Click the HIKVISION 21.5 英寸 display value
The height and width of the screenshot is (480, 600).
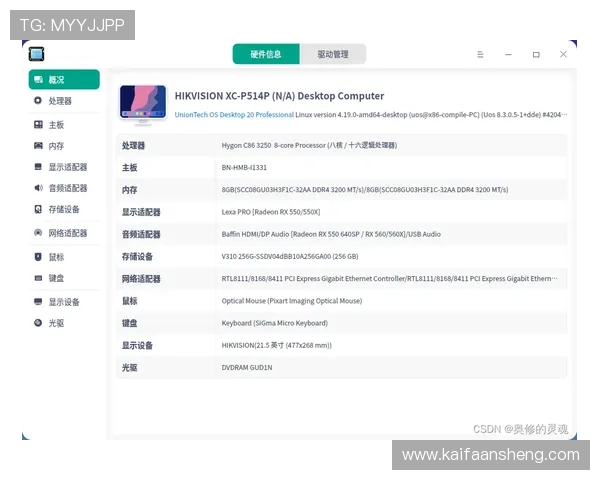tap(277, 345)
